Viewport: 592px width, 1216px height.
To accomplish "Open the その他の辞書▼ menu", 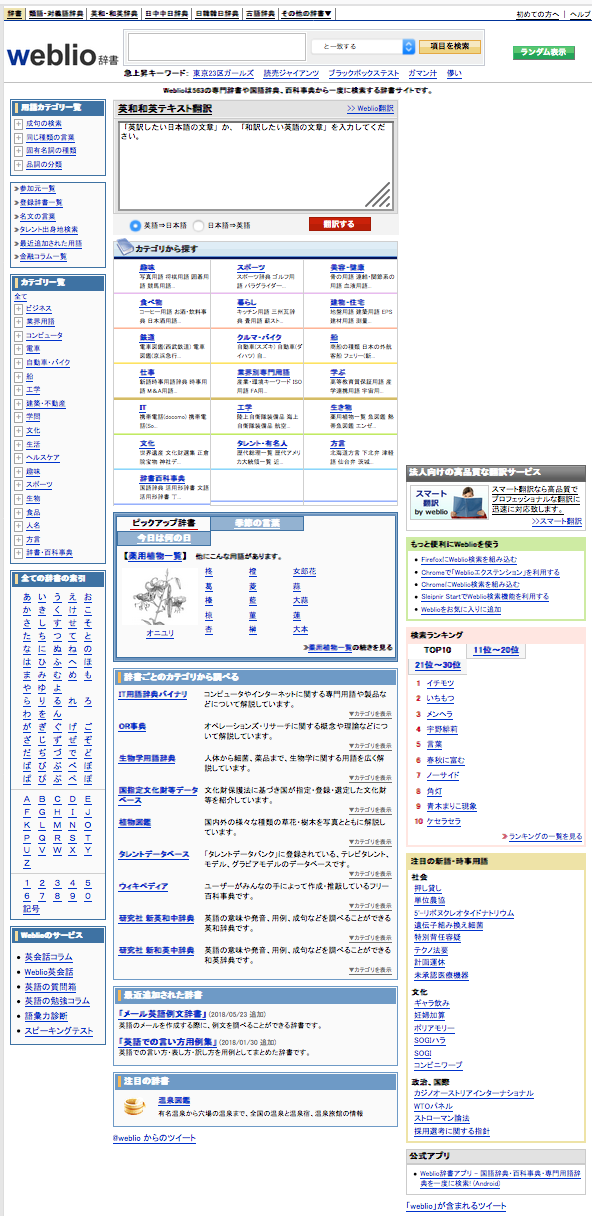I will pos(307,14).
